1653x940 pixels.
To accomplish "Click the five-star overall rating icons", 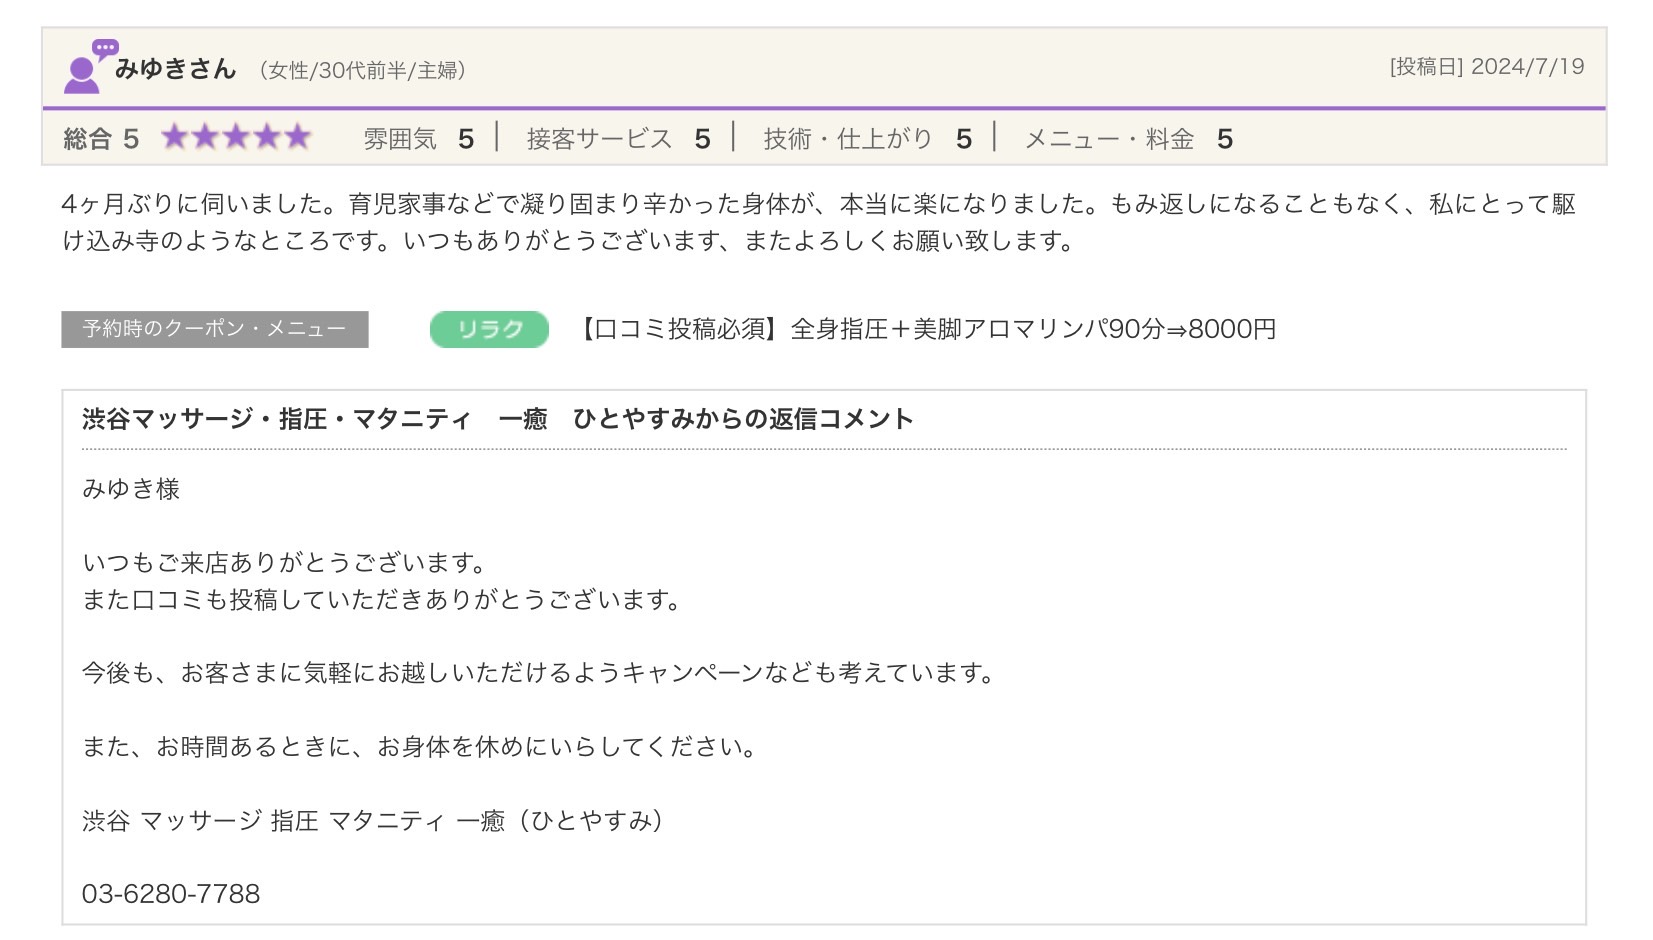I will coord(237,137).
